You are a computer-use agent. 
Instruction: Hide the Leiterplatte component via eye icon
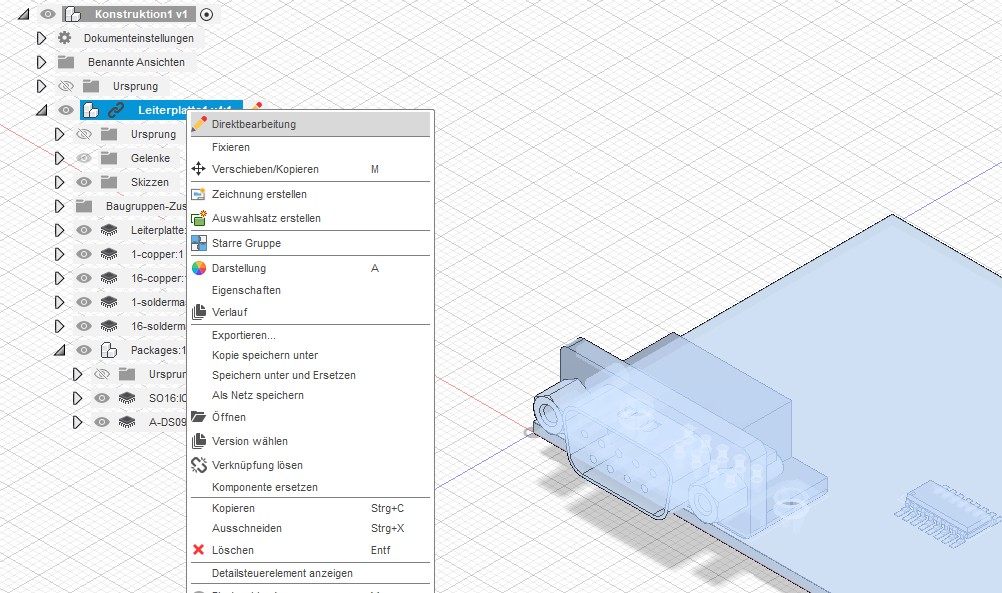[66, 110]
